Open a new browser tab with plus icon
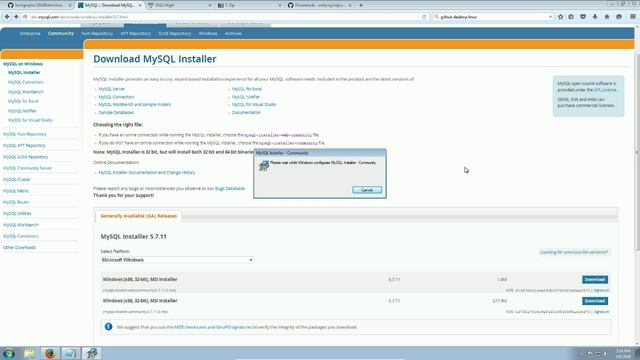 (361, 5)
